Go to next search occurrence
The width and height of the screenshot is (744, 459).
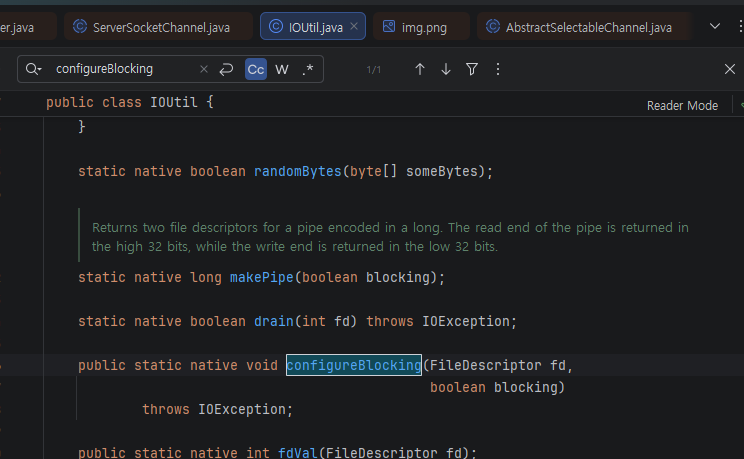(446, 69)
